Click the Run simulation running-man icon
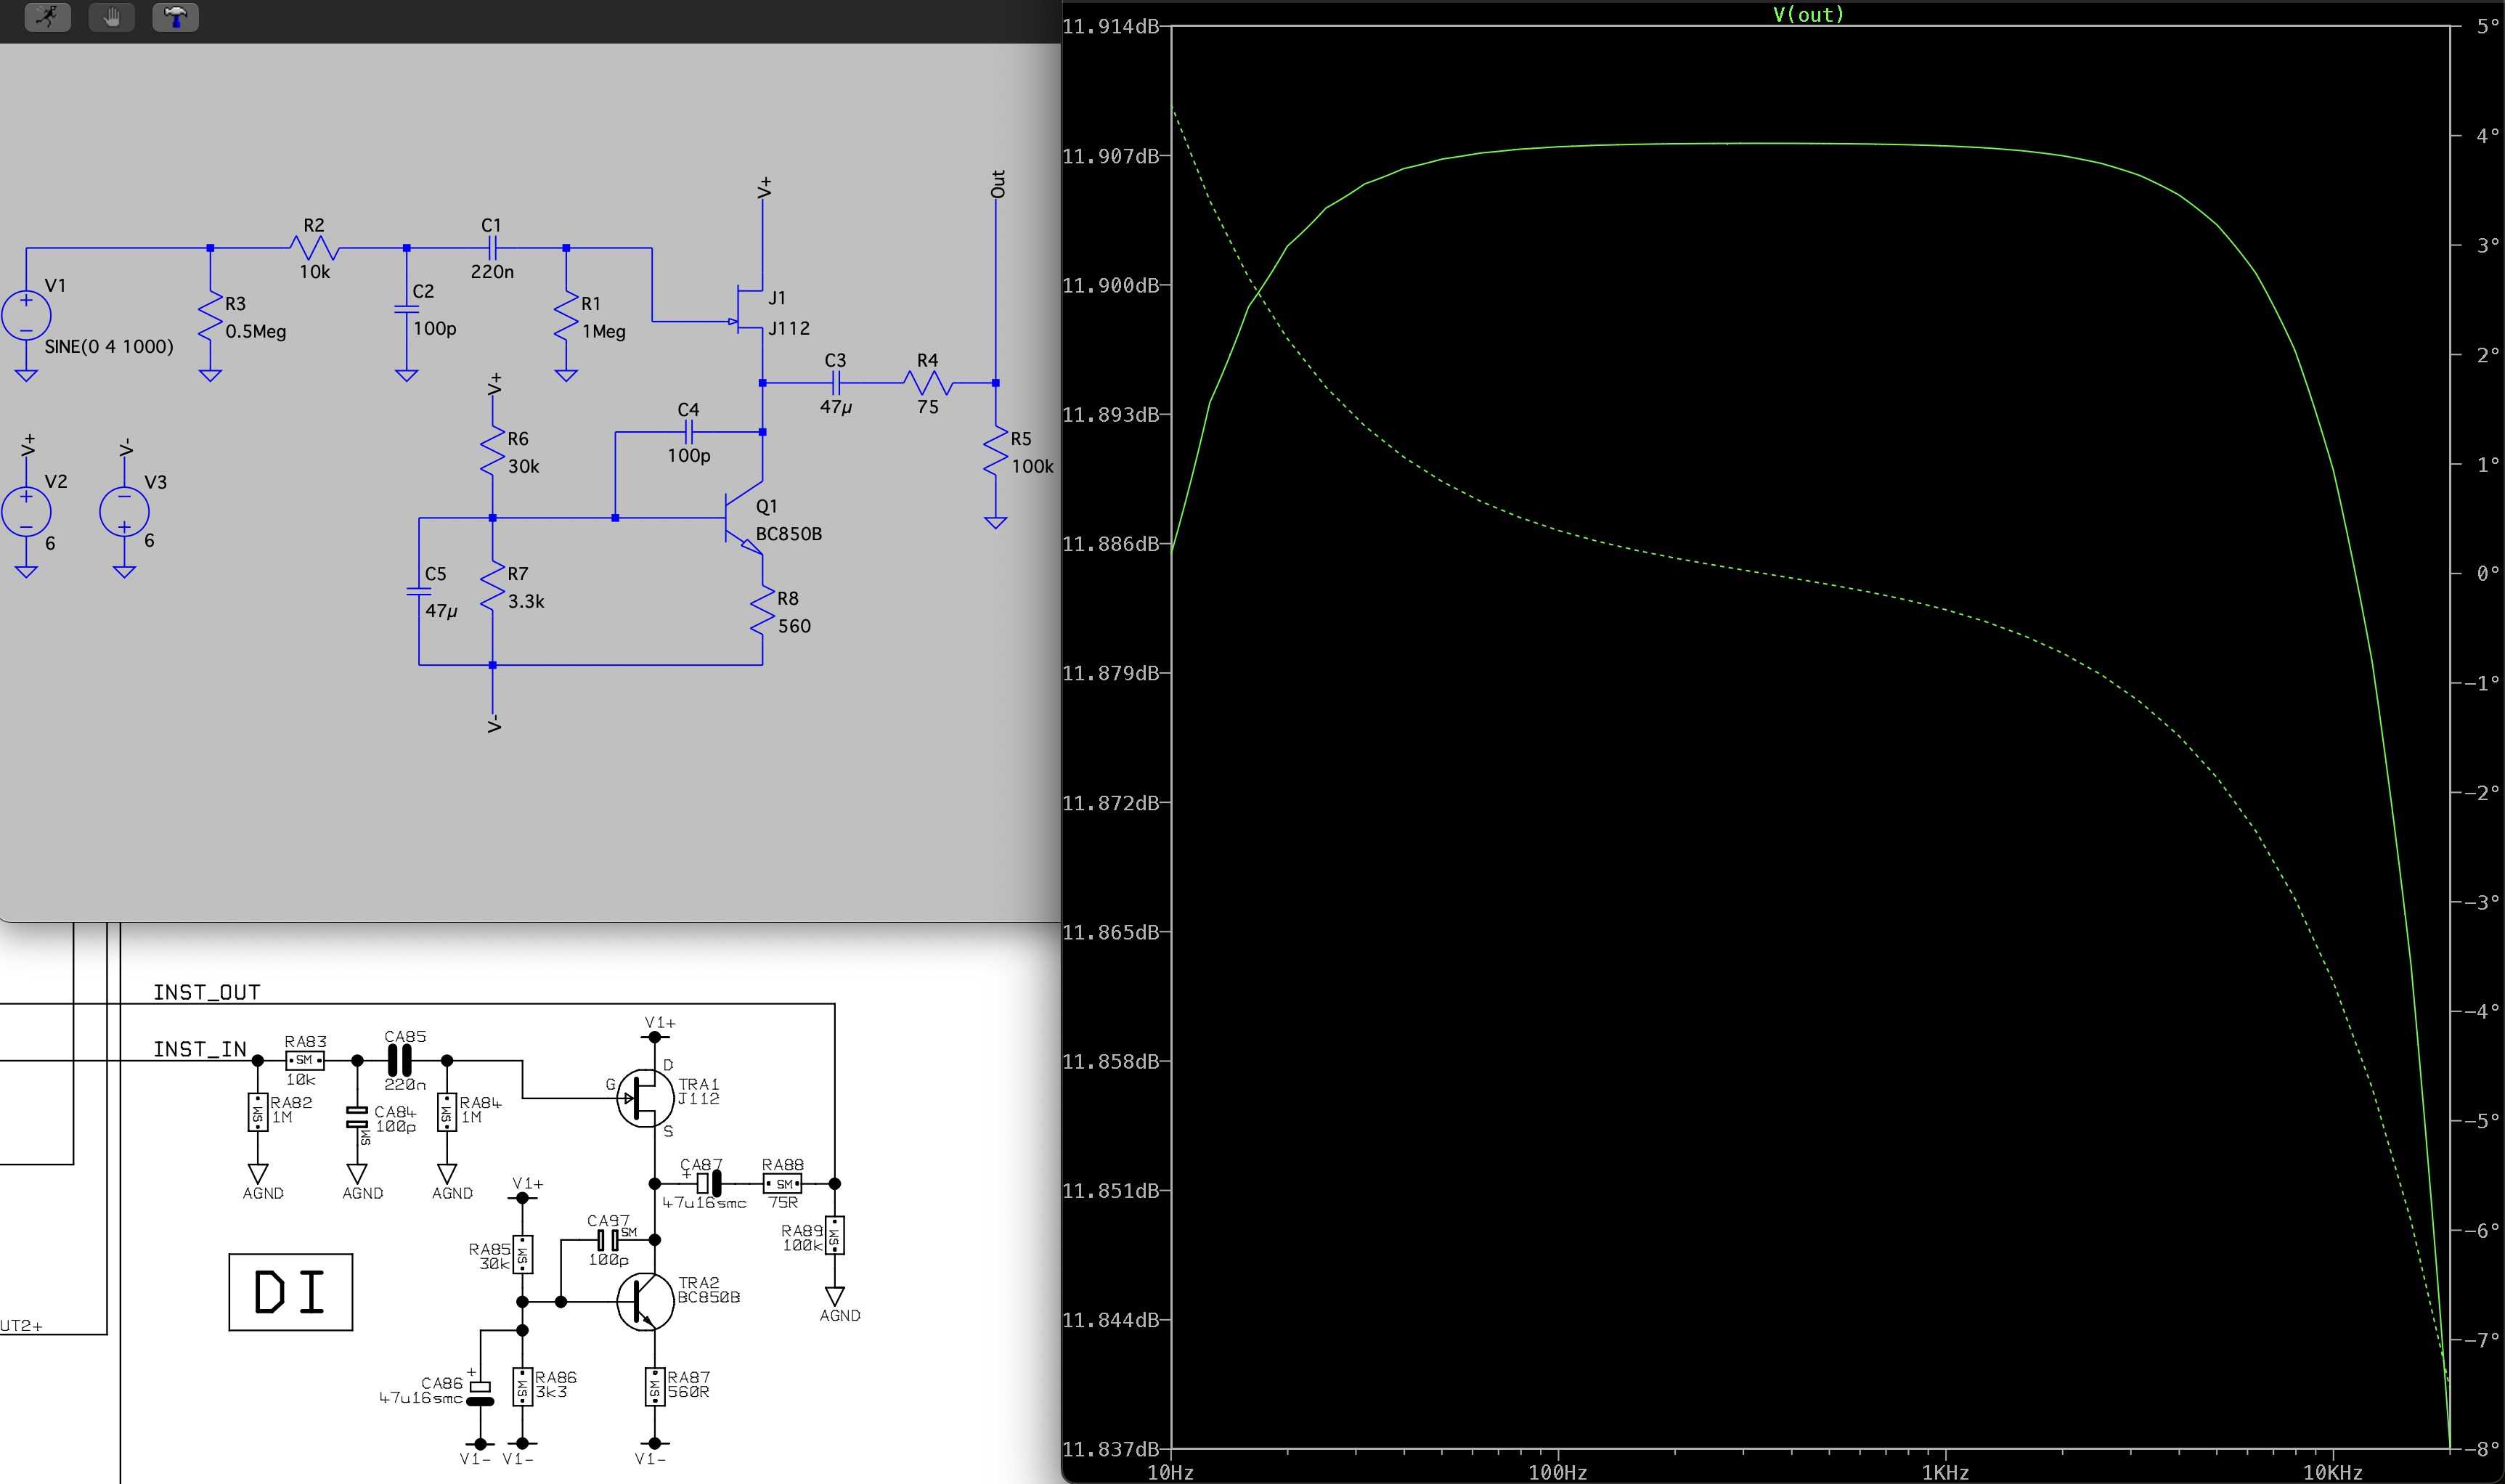 pyautogui.click(x=47, y=17)
